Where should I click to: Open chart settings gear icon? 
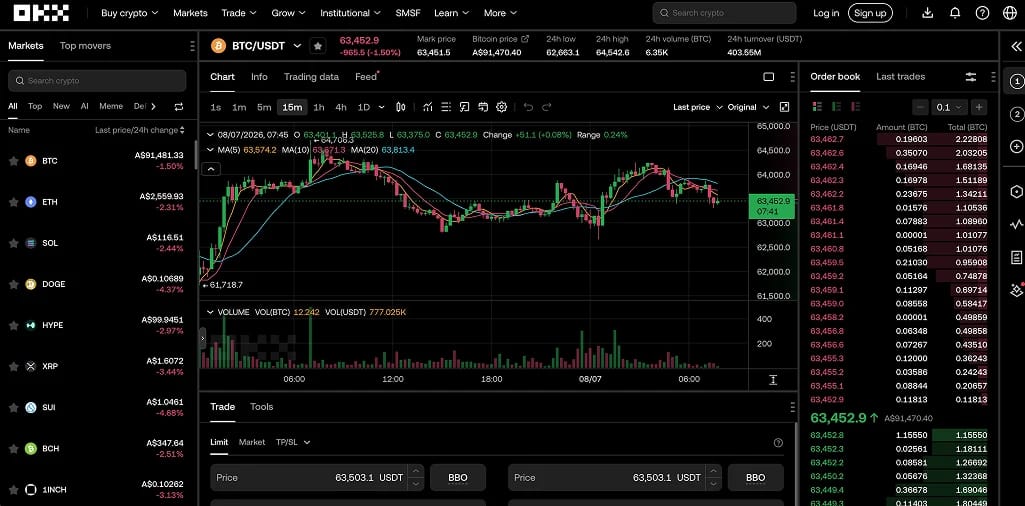[501, 107]
